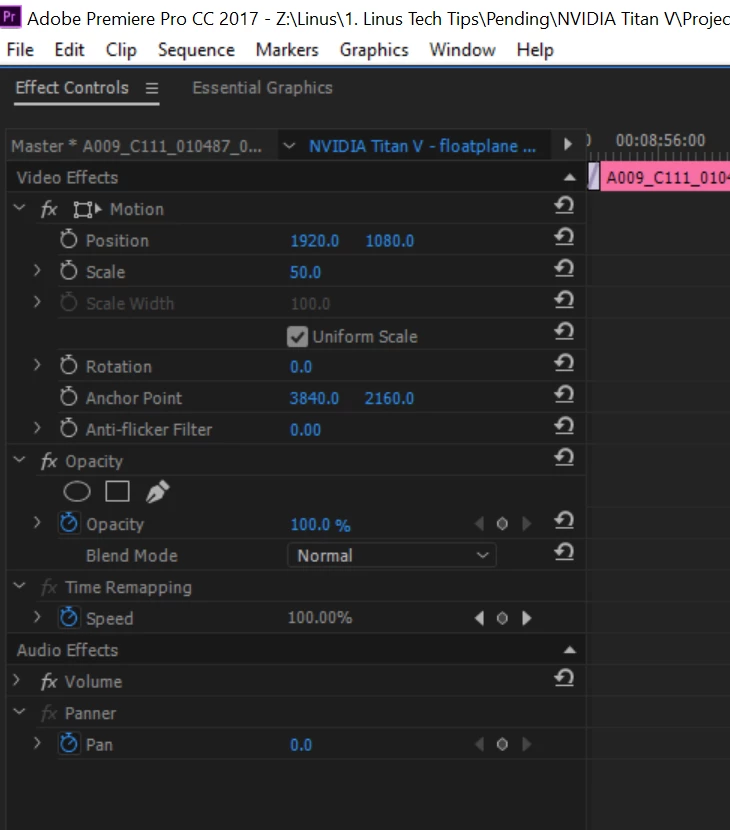Reset the Scale Width parameter
Viewport: 730px width, 830px height.
pyautogui.click(x=564, y=300)
